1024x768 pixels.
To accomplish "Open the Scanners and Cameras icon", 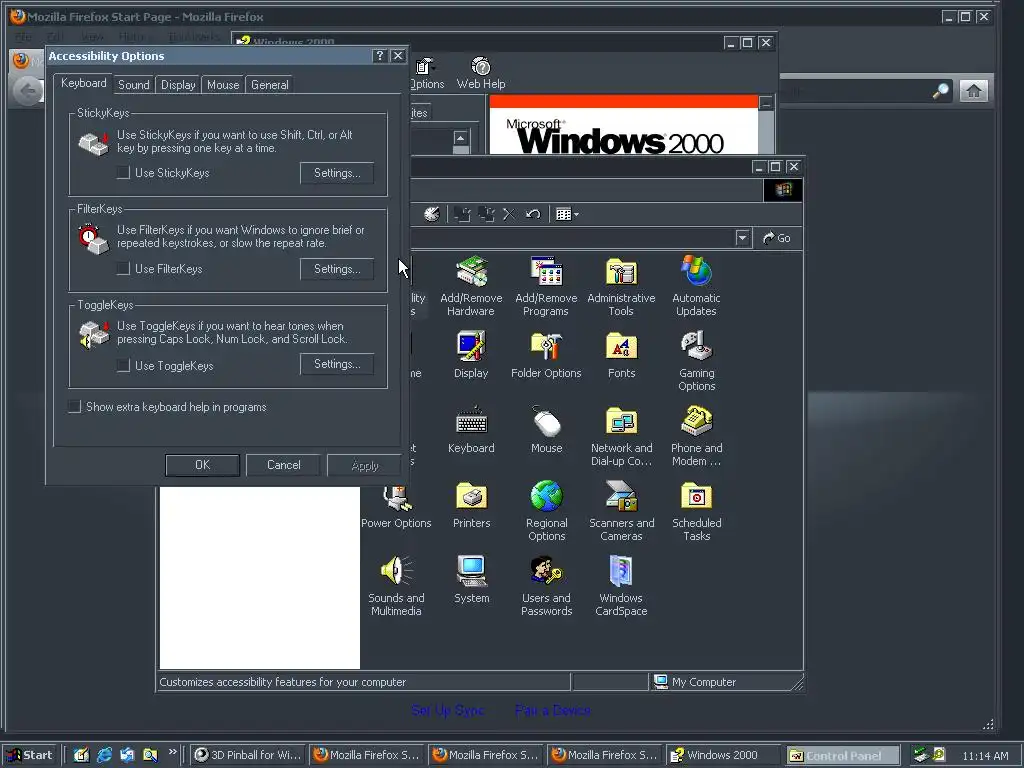I will (x=621, y=511).
